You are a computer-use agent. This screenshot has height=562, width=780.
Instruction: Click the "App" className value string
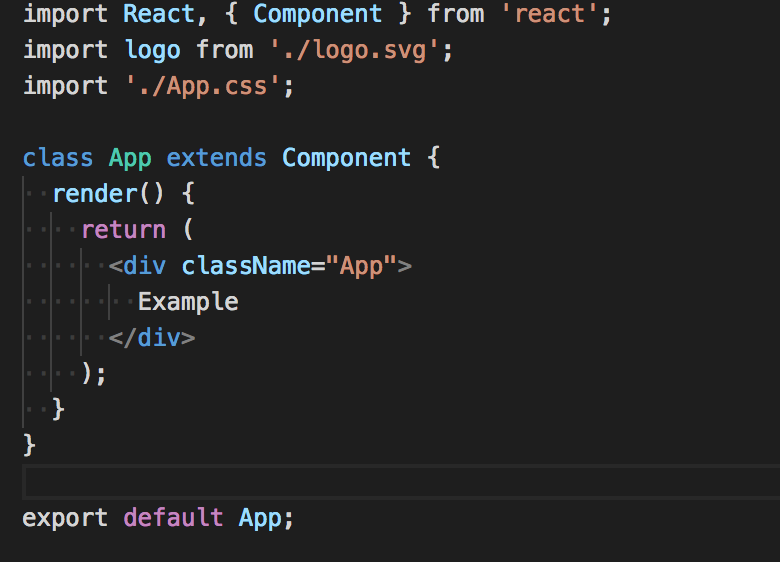coord(361,266)
